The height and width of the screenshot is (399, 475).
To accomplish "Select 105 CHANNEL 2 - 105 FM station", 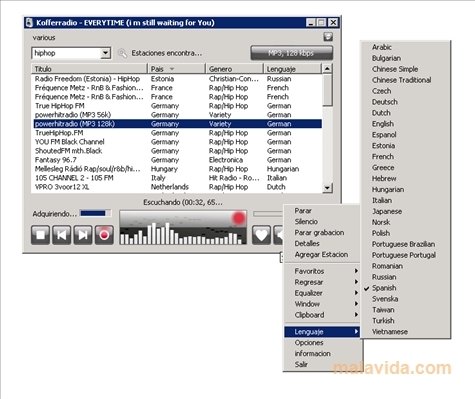I will pos(177,178).
